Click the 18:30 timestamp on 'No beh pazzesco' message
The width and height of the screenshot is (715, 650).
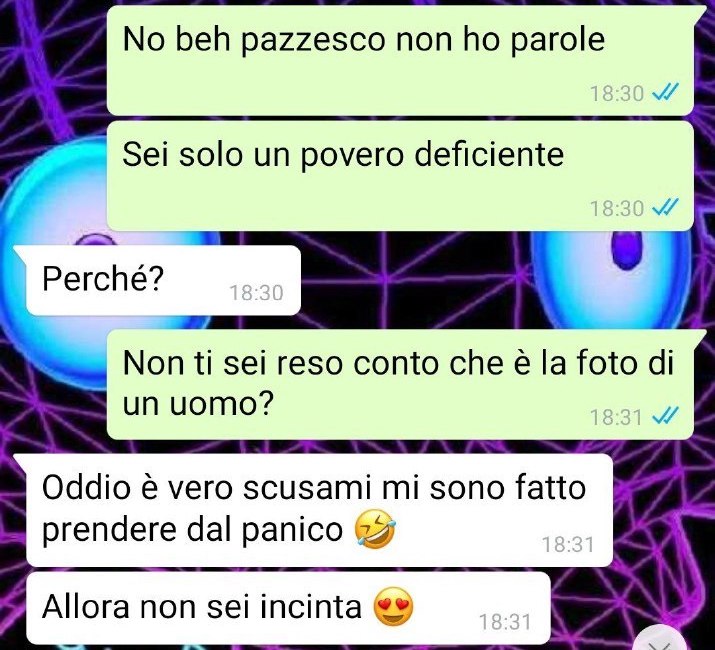click(x=617, y=94)
